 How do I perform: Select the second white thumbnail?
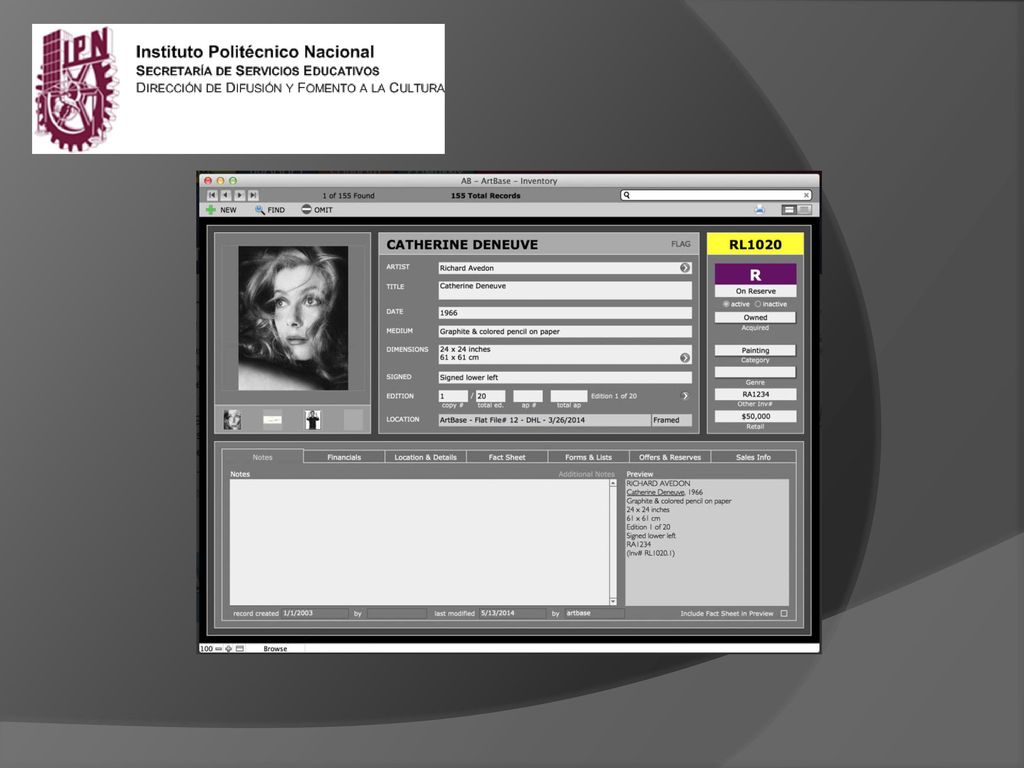[x=272, y=419]
